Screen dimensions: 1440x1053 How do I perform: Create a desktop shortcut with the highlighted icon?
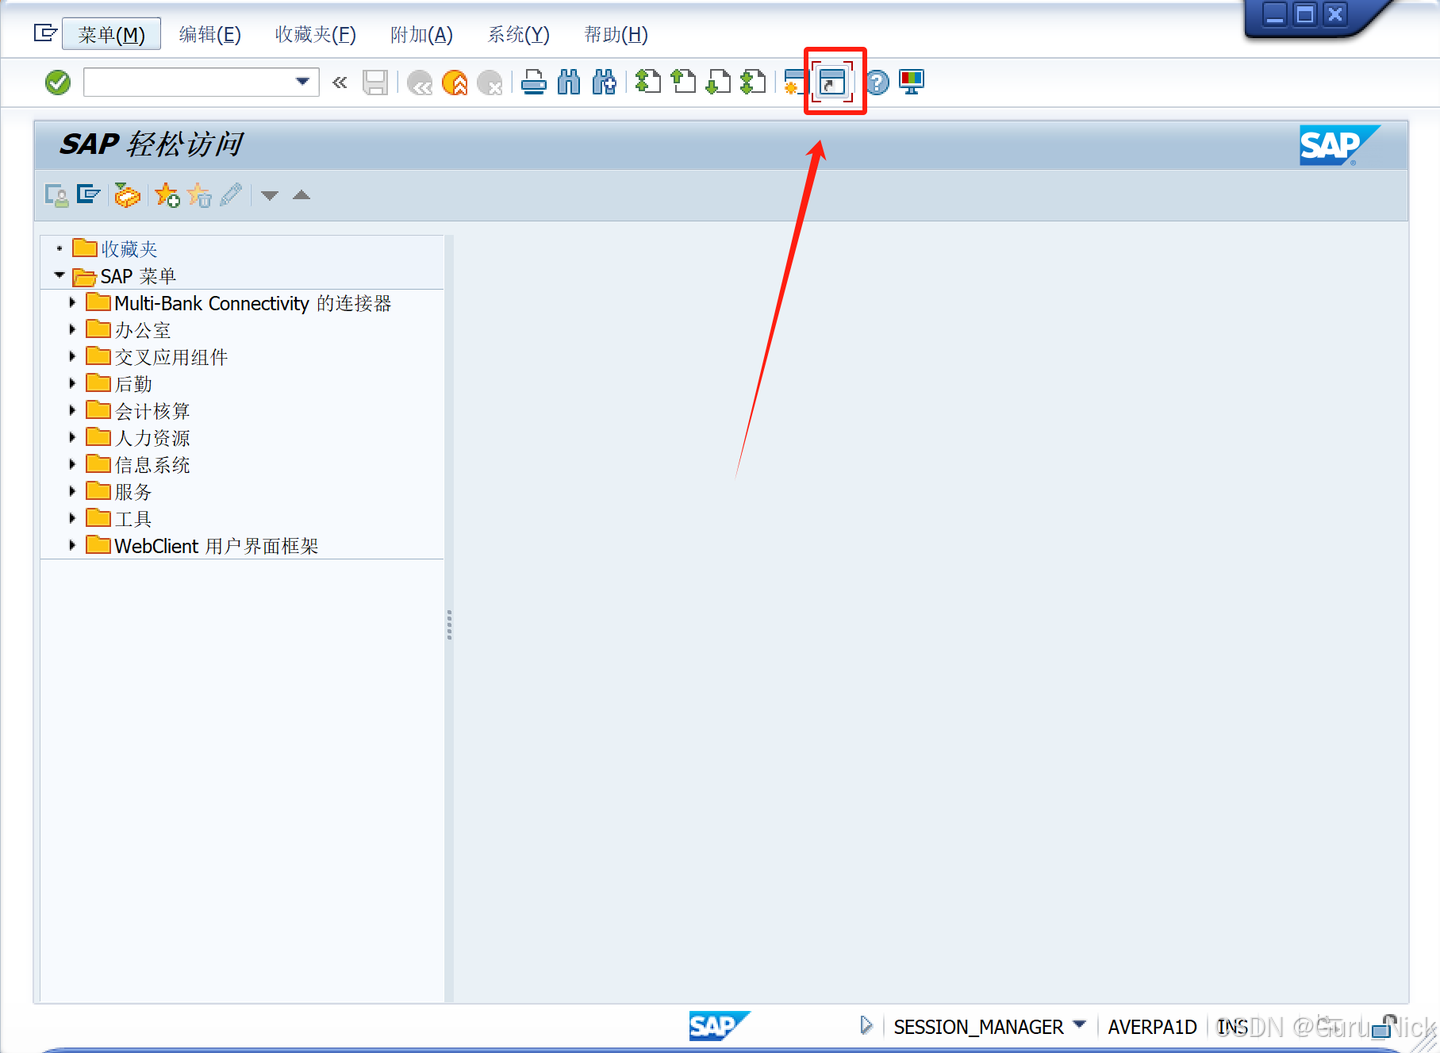[835, 81]
